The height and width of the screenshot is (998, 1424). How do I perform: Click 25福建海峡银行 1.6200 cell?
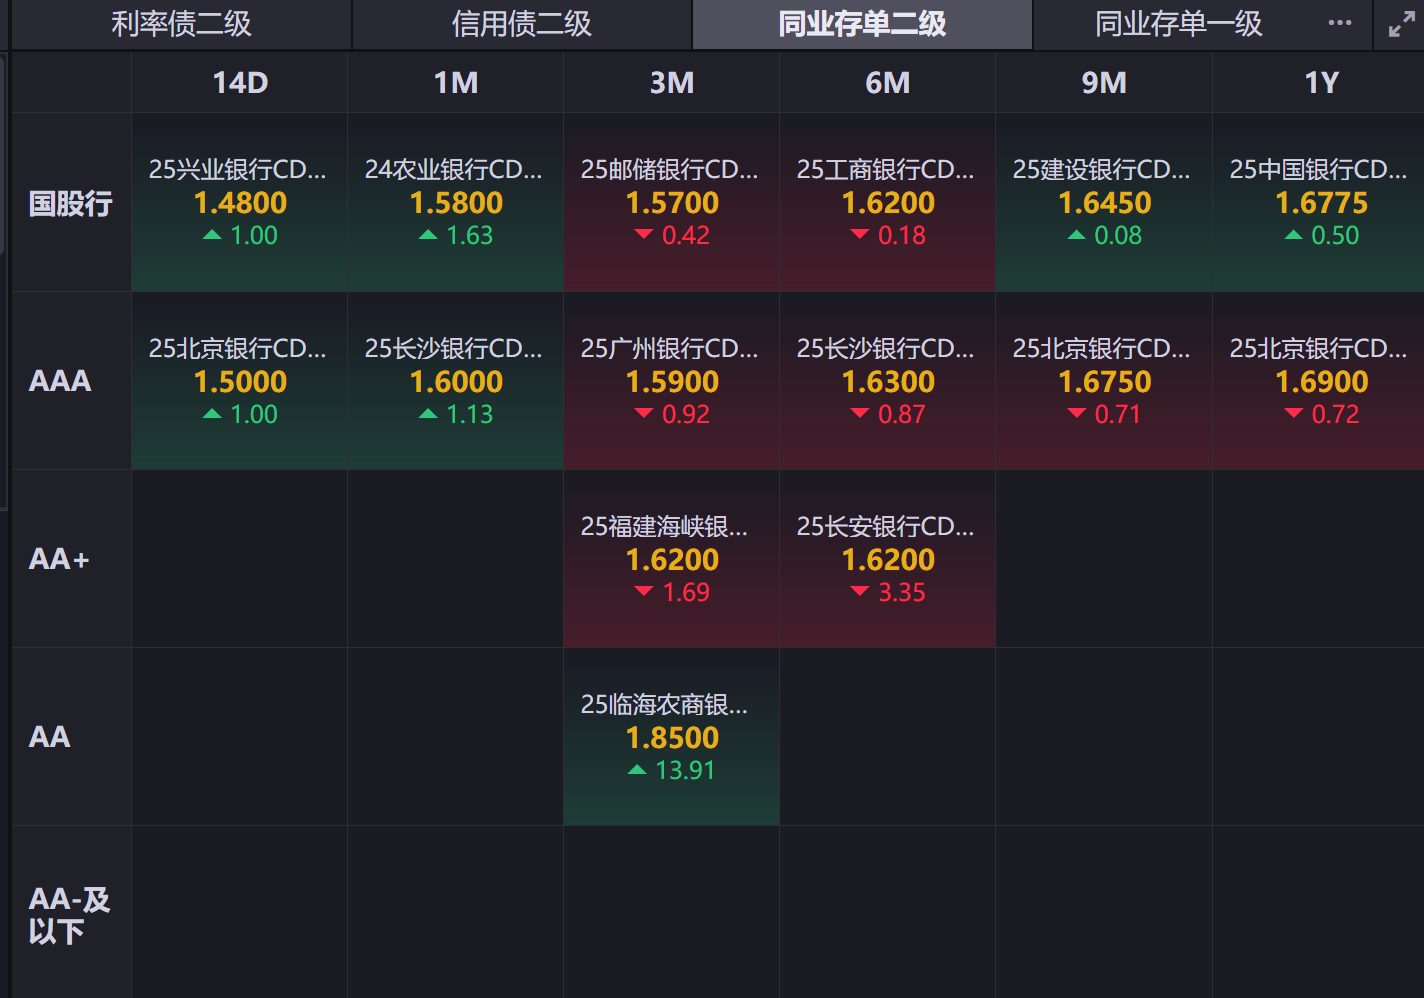pyautogui.click(x=672, y=559)
